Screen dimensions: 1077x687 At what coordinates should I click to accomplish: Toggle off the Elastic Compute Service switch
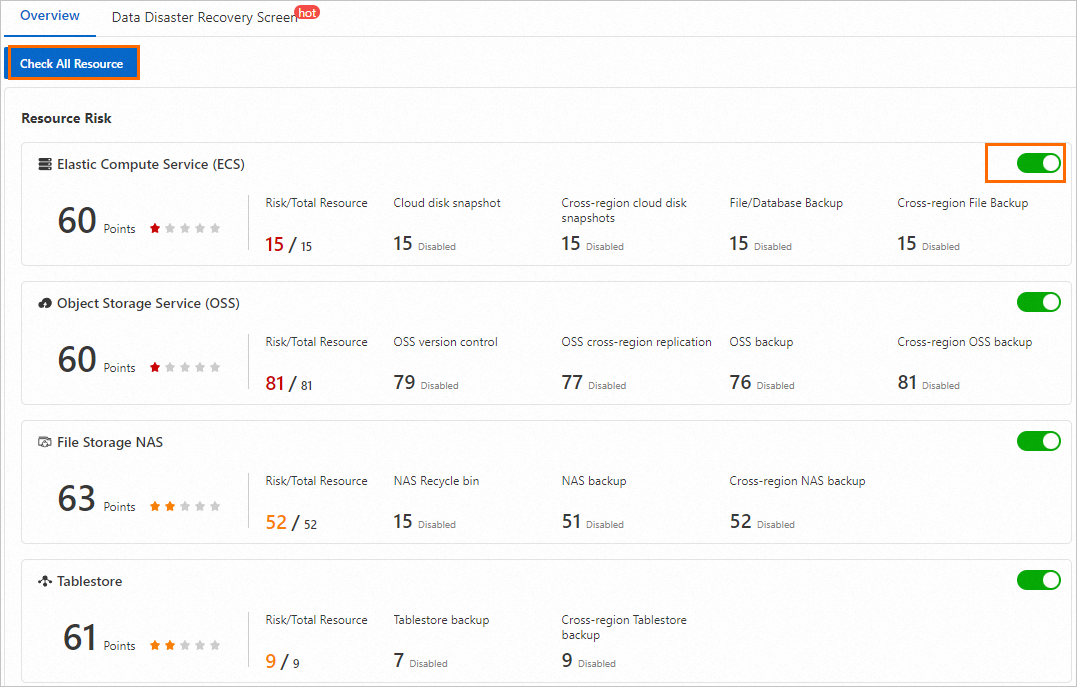tap(1038, 163)
